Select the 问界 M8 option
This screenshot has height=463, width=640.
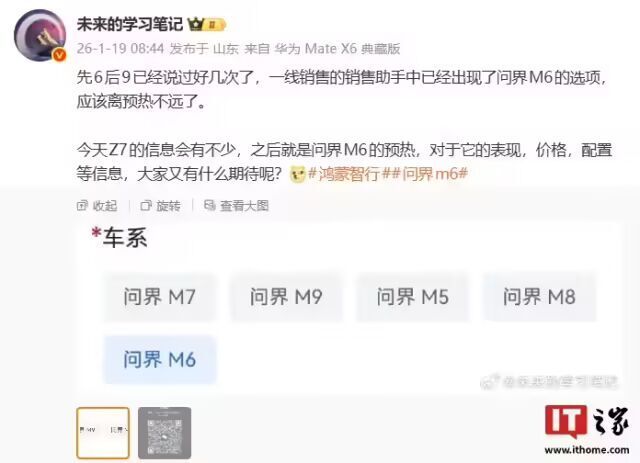539,297
